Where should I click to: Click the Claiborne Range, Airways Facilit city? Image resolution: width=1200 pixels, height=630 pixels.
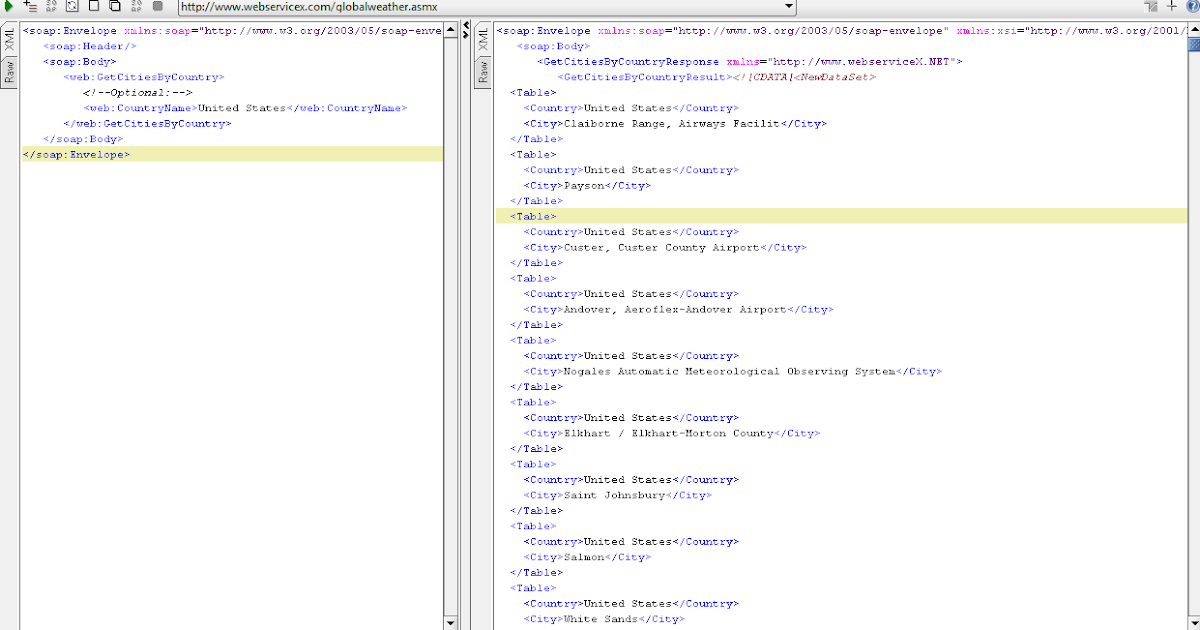675,124
